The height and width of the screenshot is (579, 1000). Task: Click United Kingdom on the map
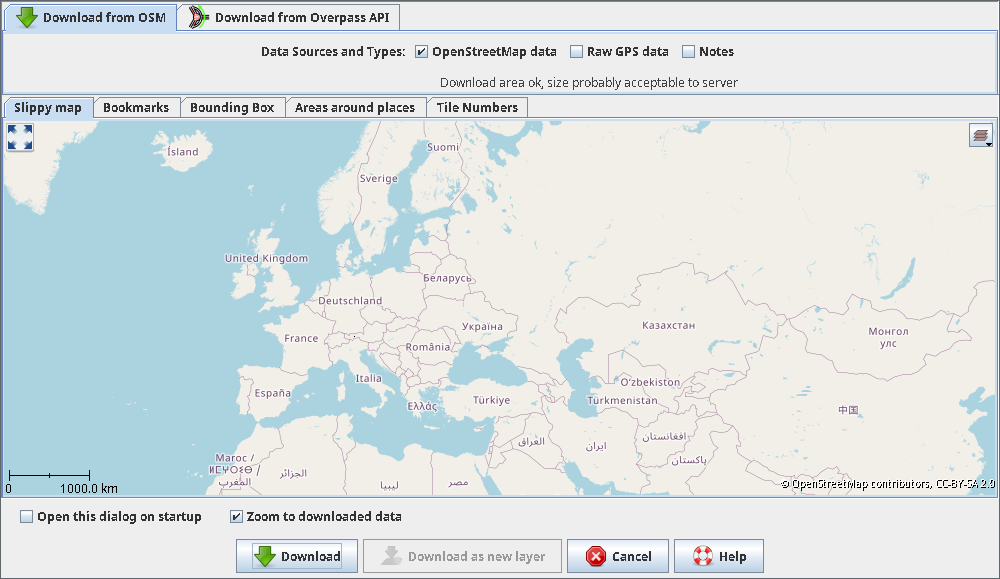click(x=266, y=258)
